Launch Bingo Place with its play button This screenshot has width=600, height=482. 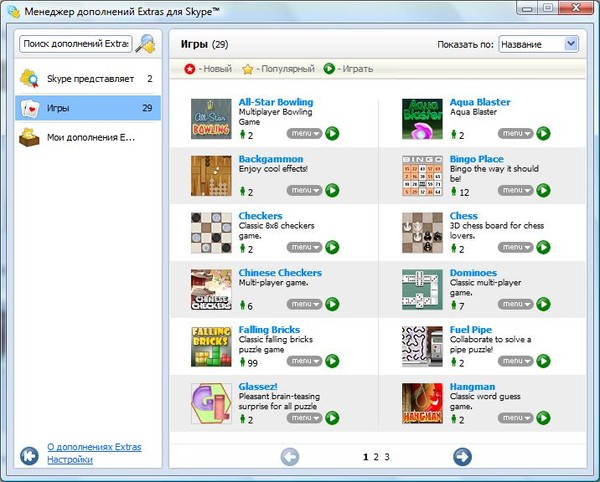click(x=543, y=190)
